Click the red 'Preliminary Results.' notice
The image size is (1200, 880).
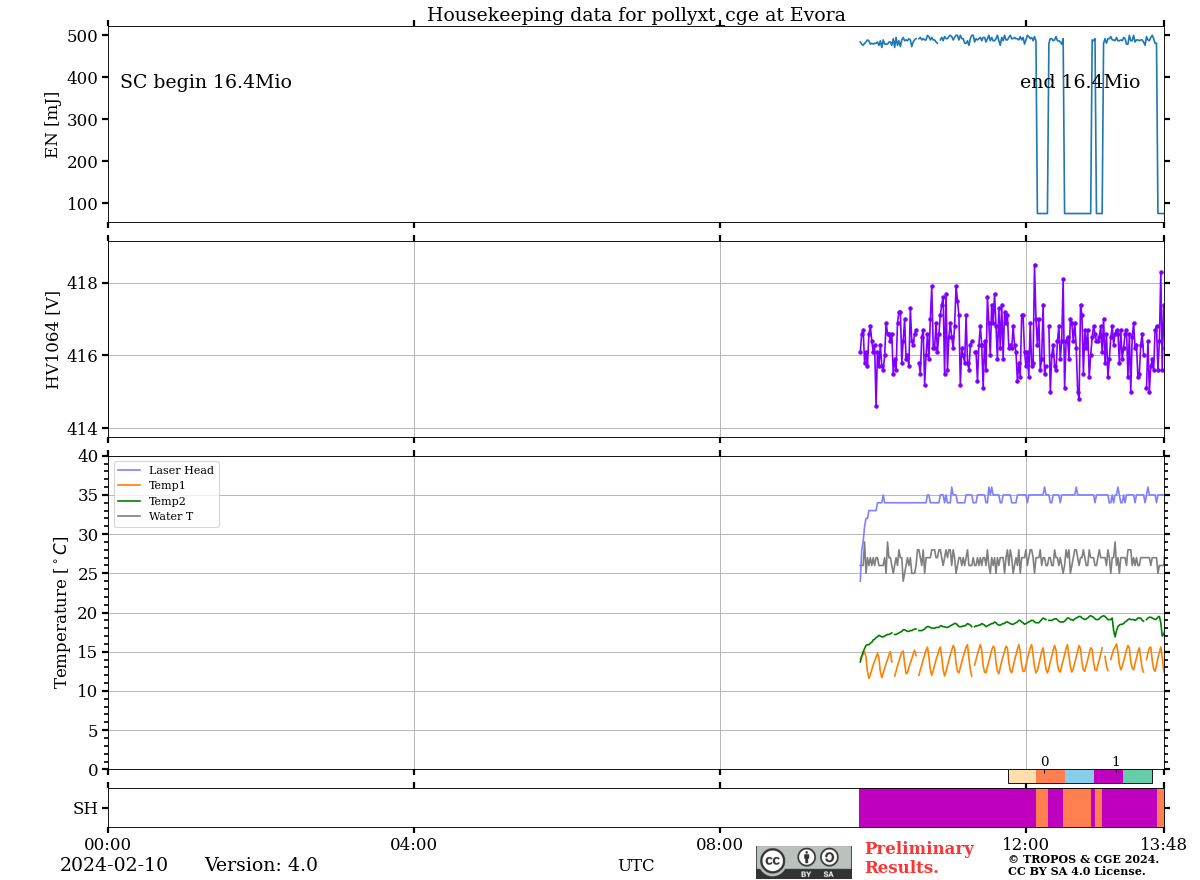[x=919, y=858]
